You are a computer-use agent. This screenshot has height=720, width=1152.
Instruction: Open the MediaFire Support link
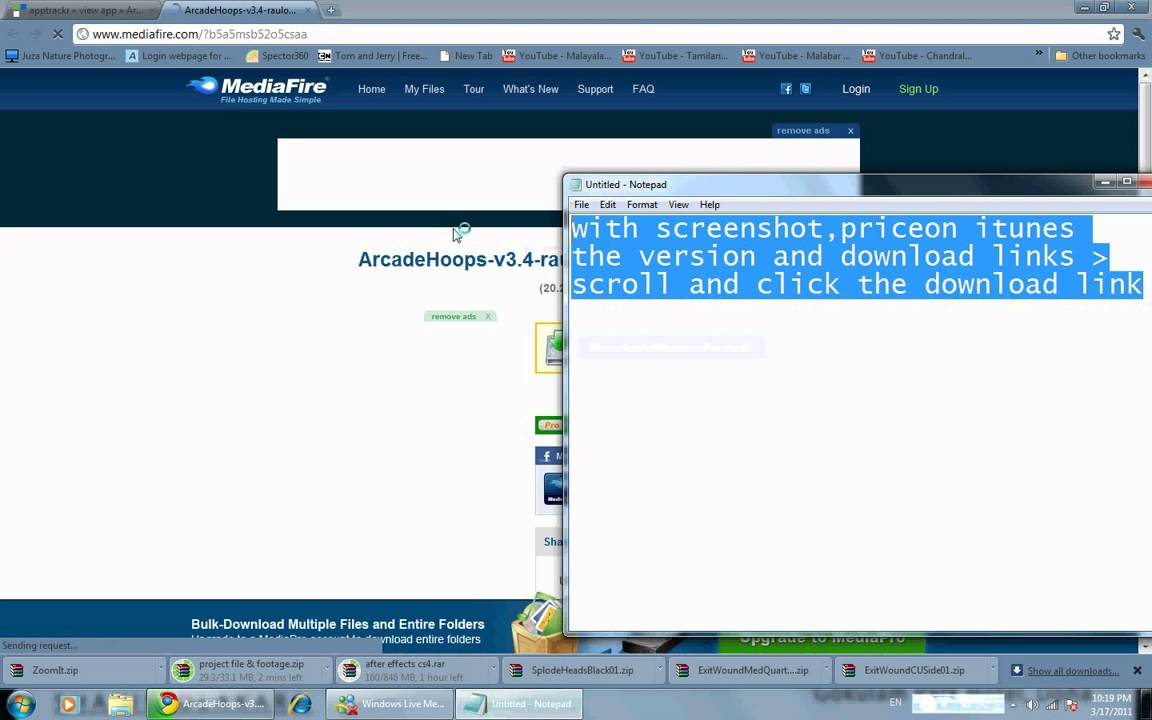(595, 89)
